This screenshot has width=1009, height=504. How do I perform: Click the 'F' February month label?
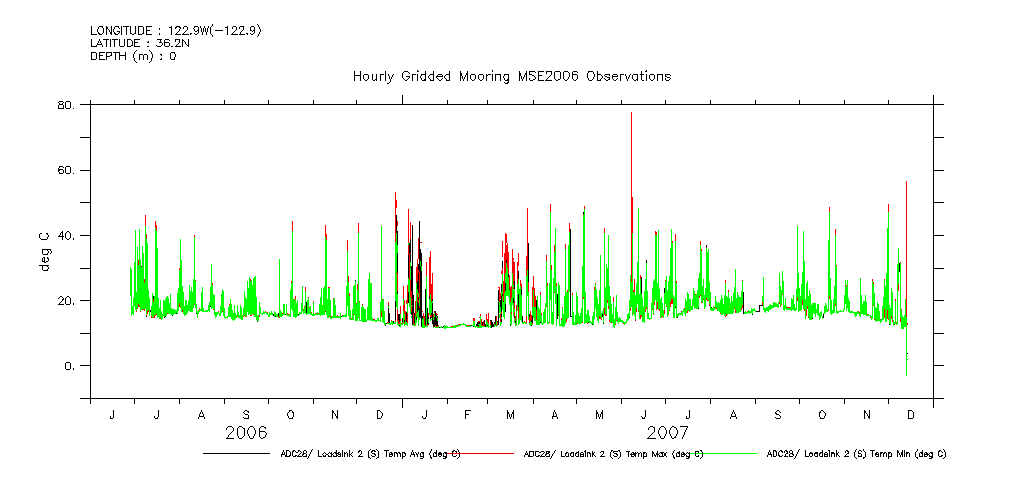(x=467, y=415)
